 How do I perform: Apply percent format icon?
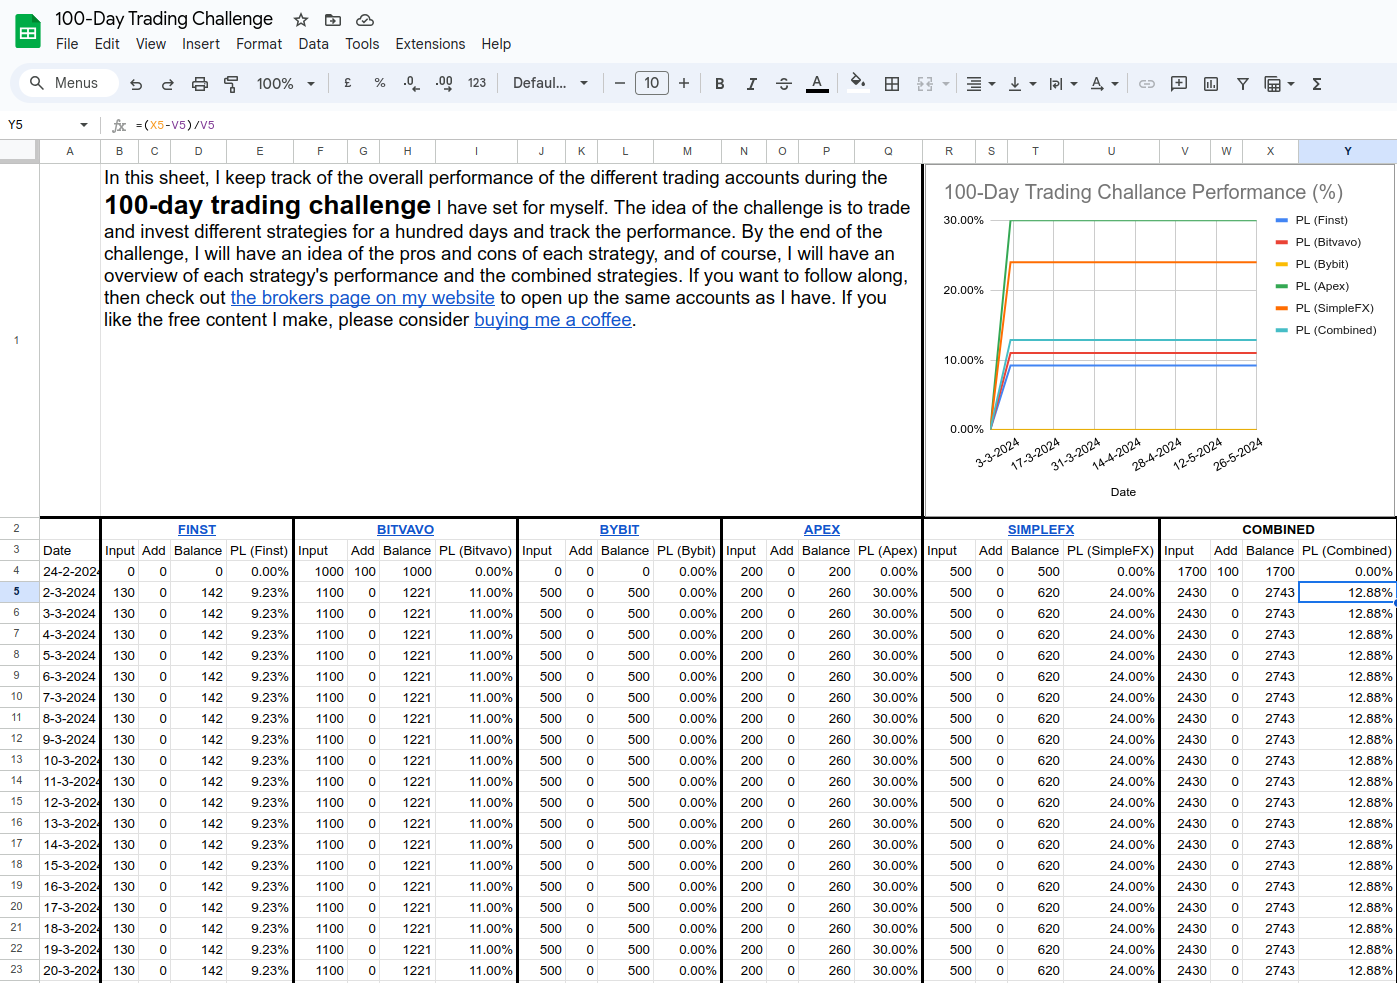tap(380, 83)
